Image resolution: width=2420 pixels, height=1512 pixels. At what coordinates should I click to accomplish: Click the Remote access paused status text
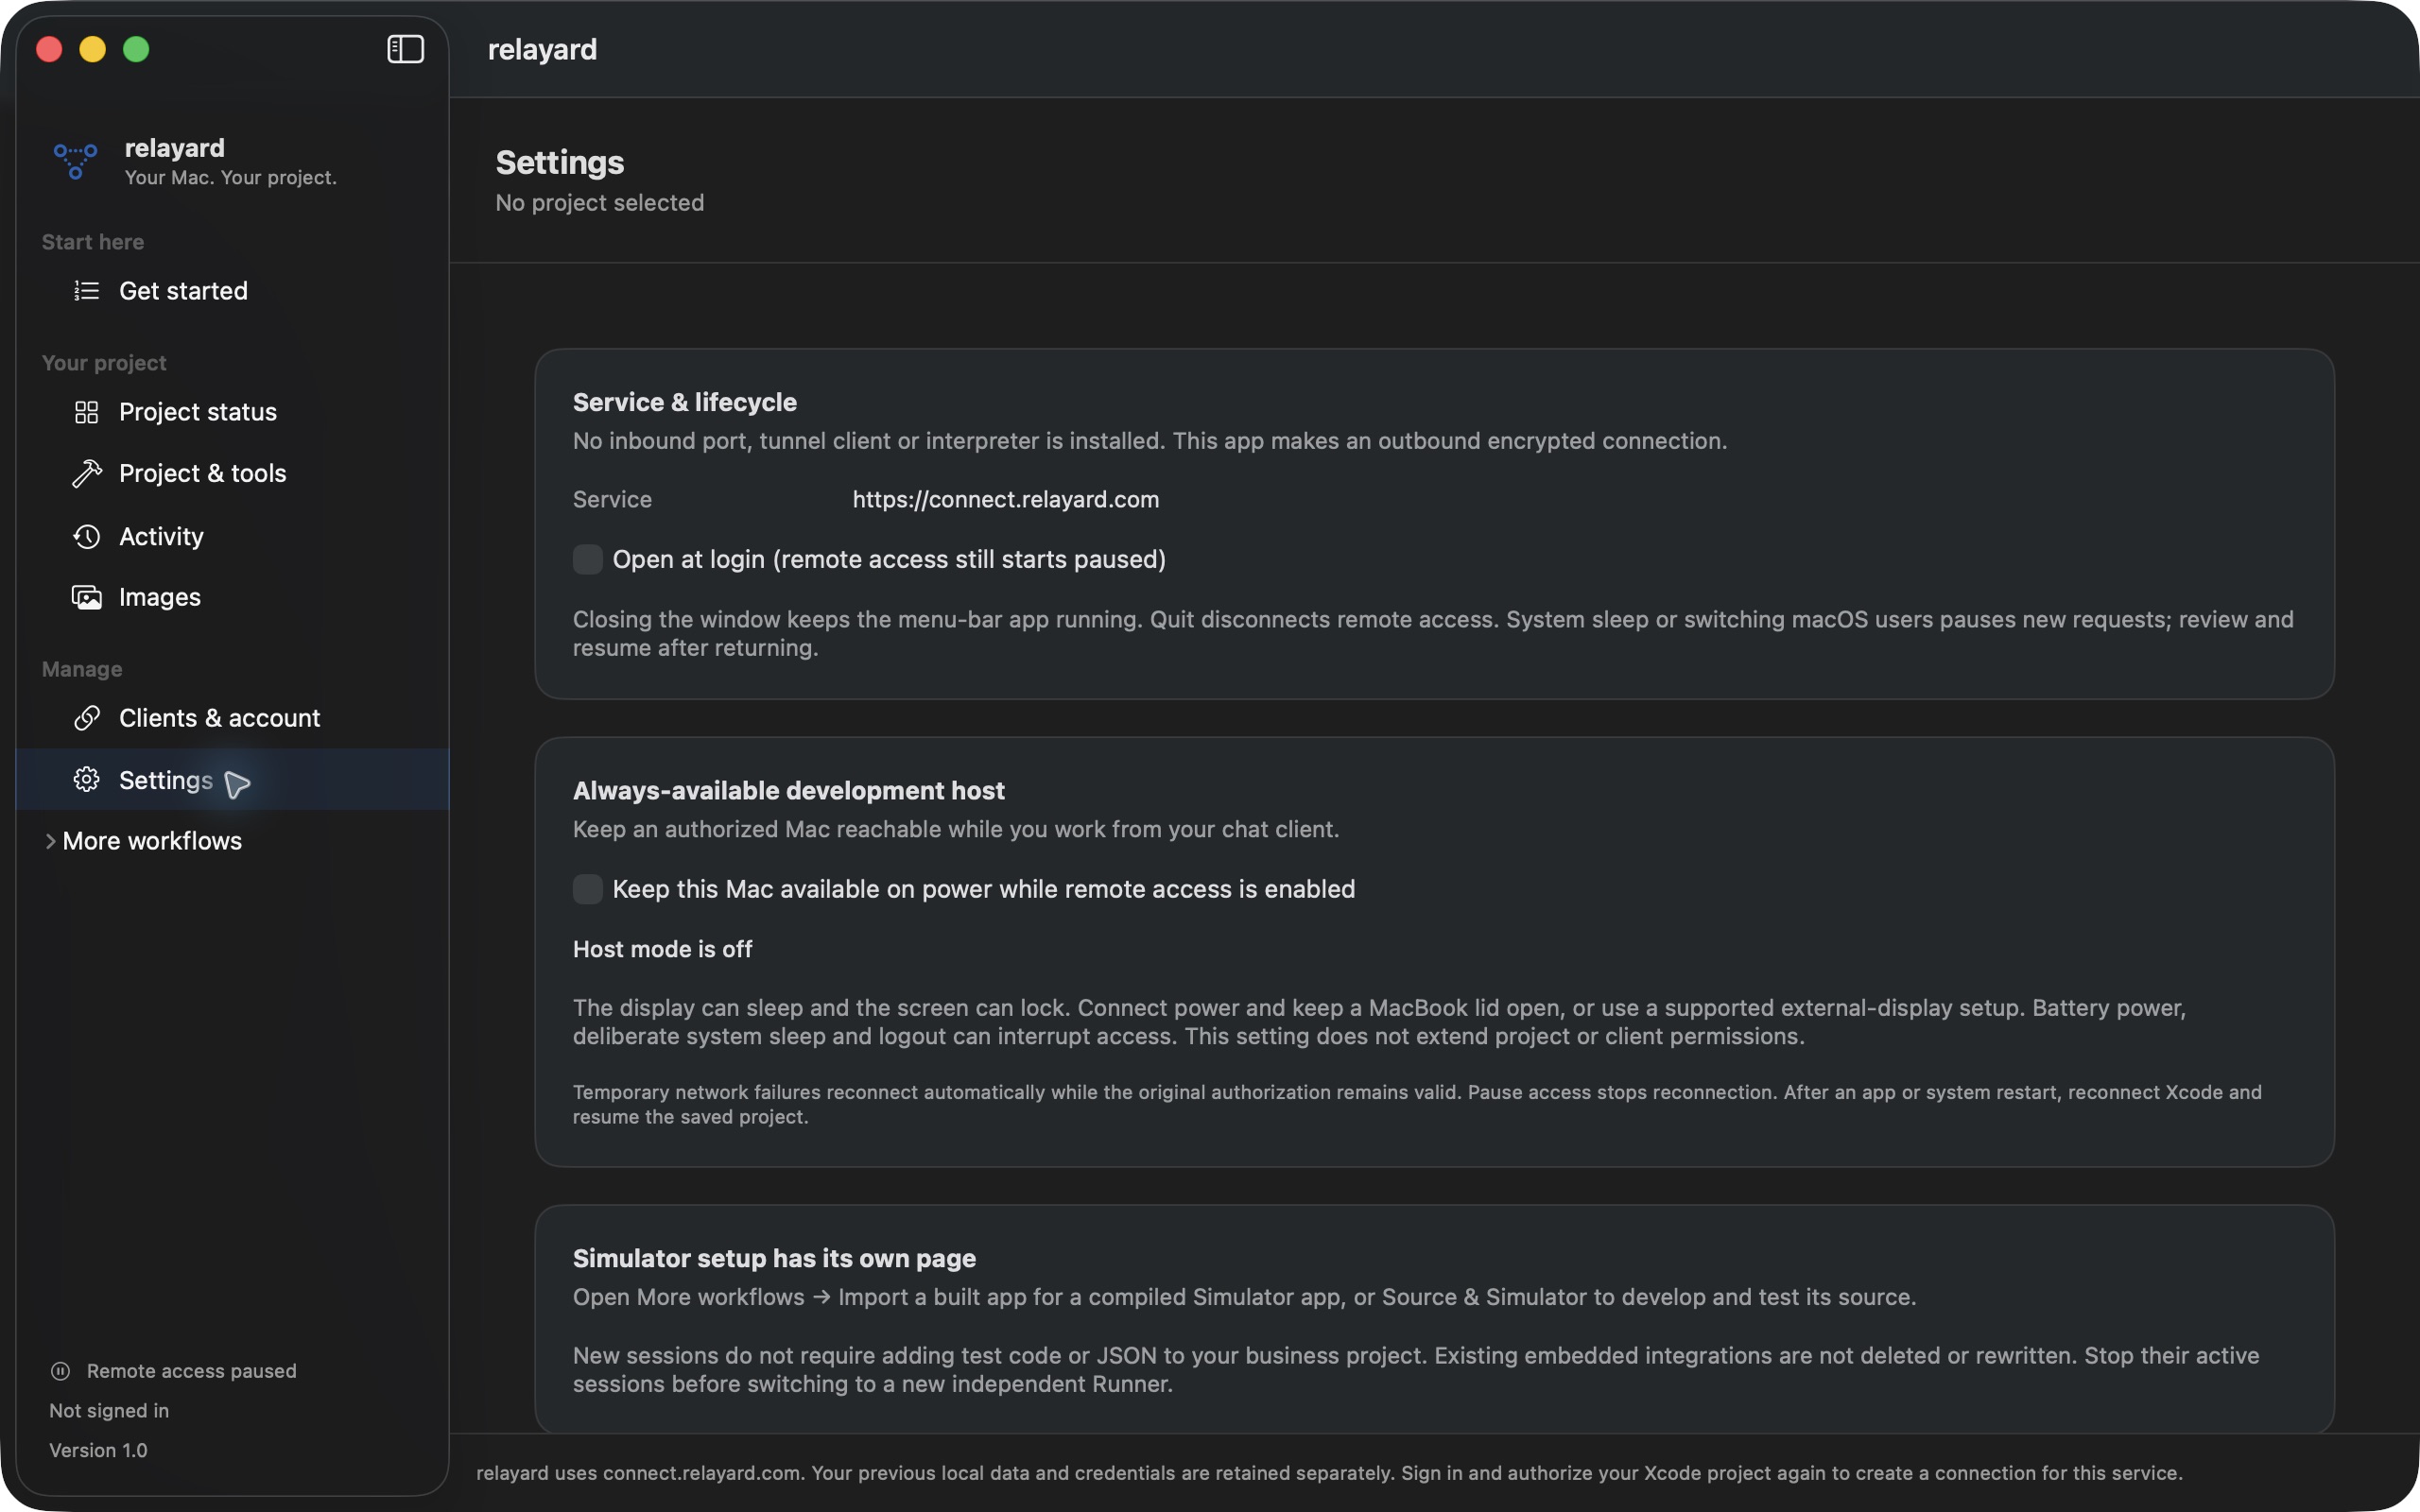192,1371
